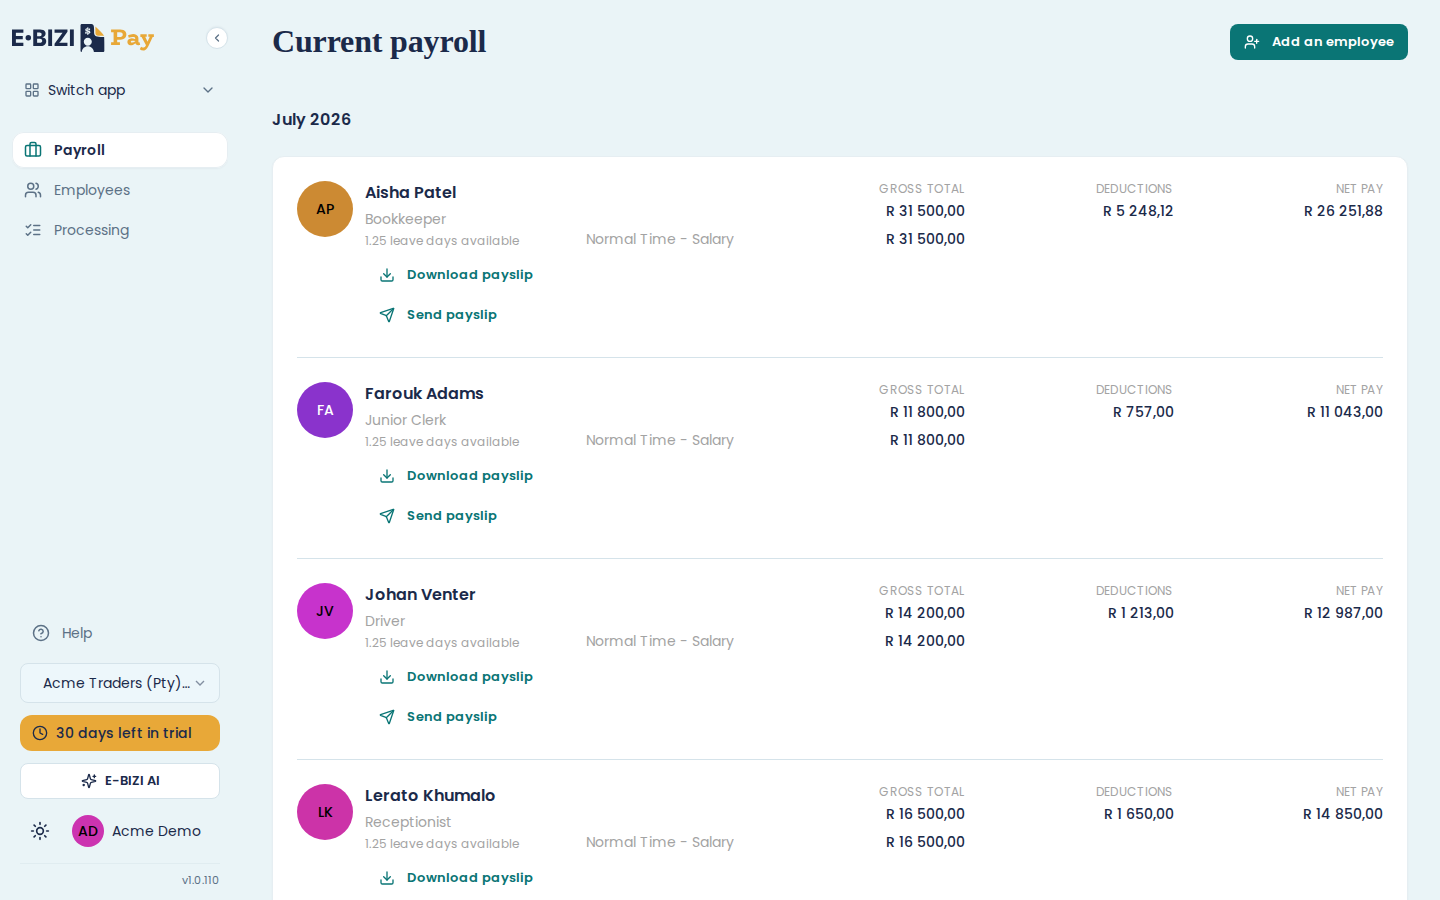
Task: Click the Current payroll page title
Action: pyautogui.click(x=379, y=42)
